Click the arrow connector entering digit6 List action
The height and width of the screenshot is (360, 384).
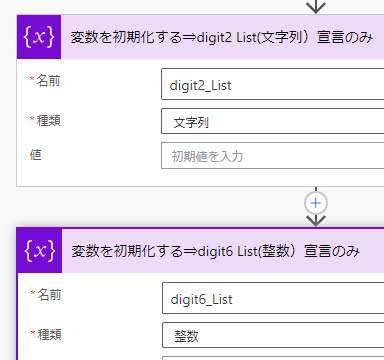(316, 220)
